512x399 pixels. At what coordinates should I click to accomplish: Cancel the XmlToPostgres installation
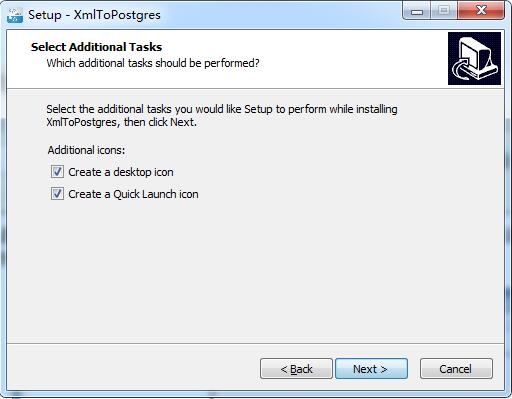click(x=456, y=369)
